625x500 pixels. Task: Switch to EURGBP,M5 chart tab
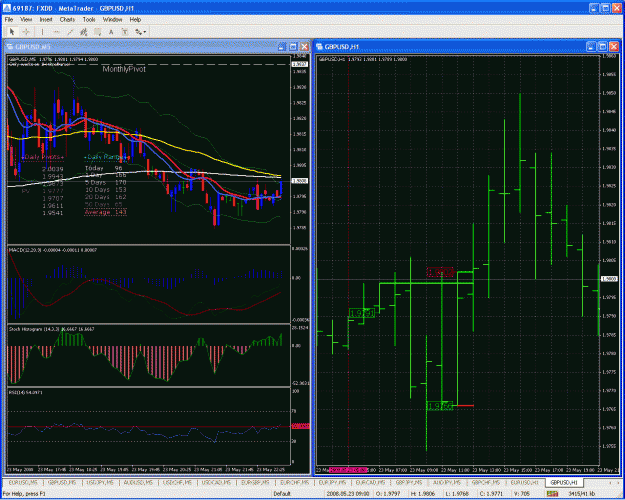click(x=255, y=483)
